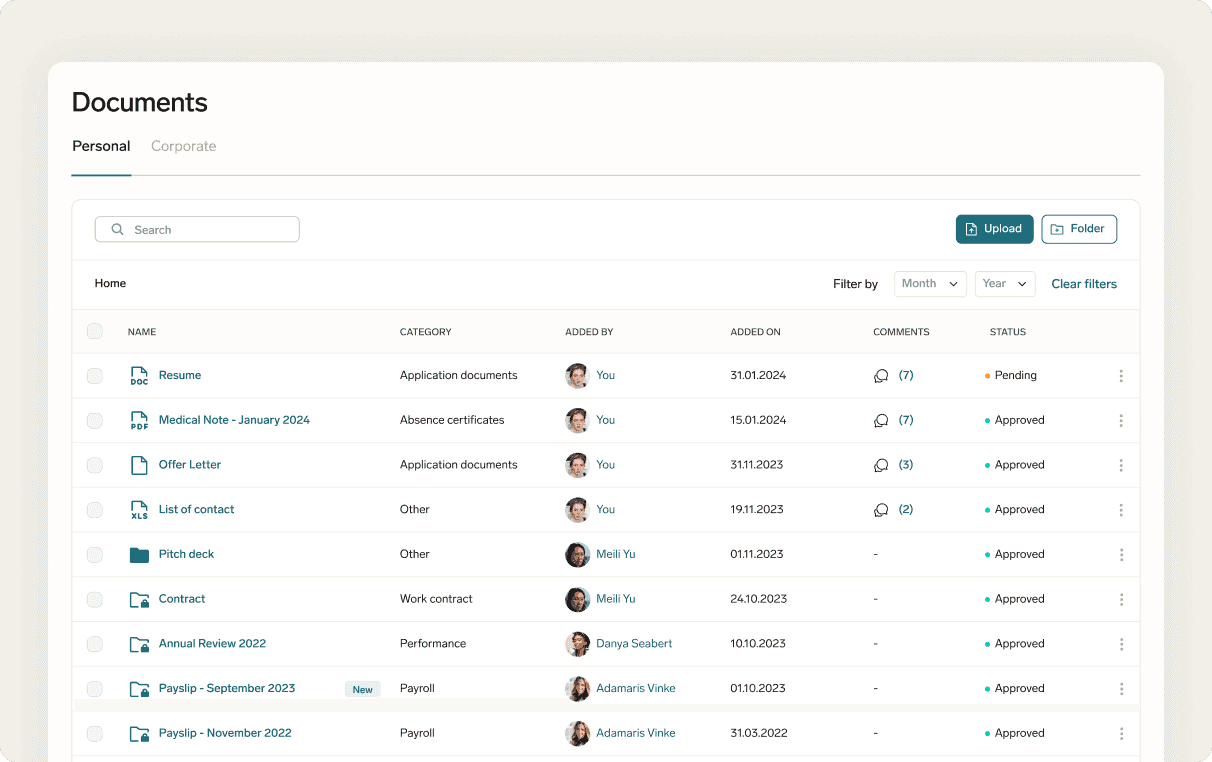Open the three-dot menu for Pitch deck

[x=1121, y=555]
